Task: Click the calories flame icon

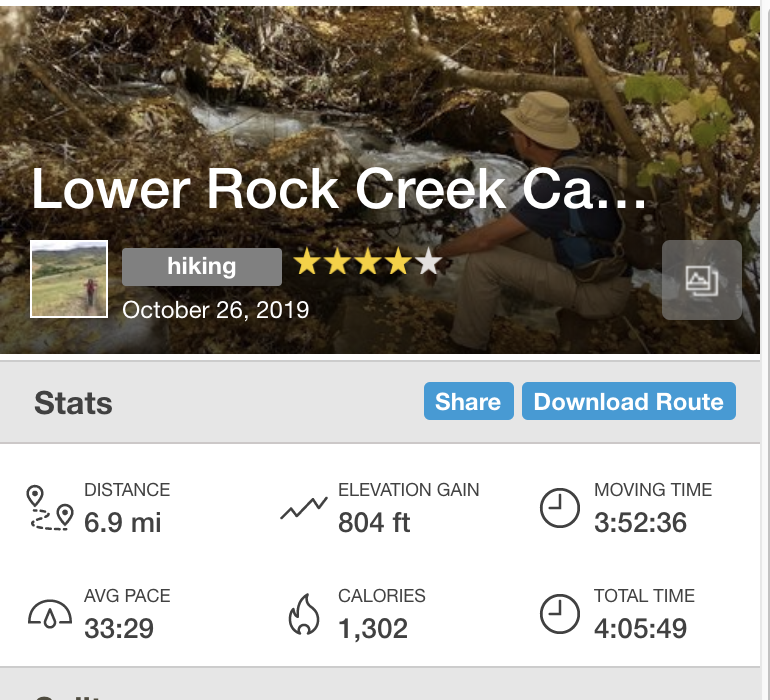Action: pyautogui.click(x=304, y=614)
